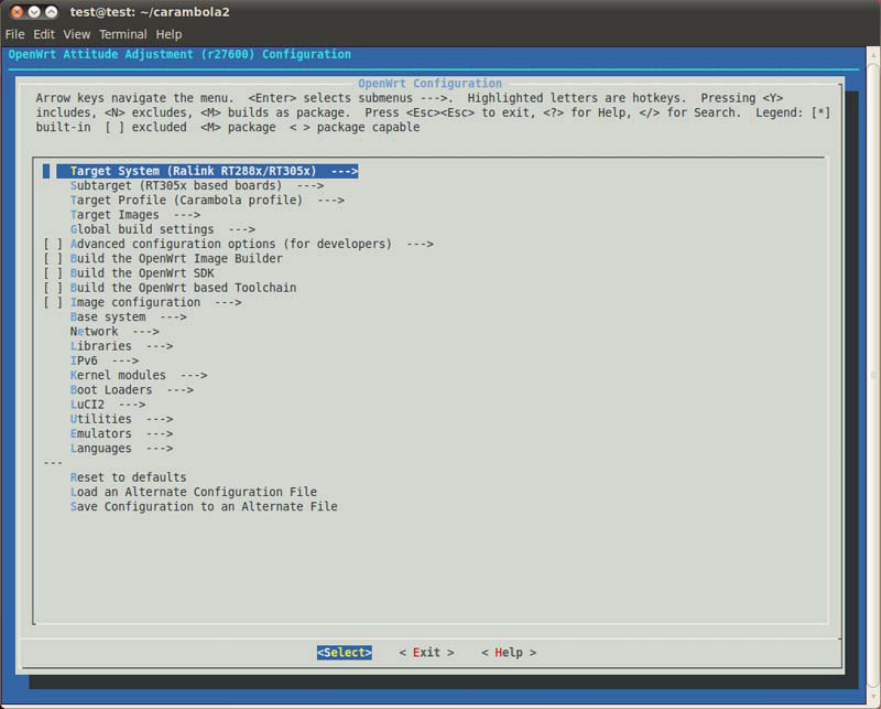Click the < Help > button at bottom
Screen dimensions: 881x709
coord(508,653)
